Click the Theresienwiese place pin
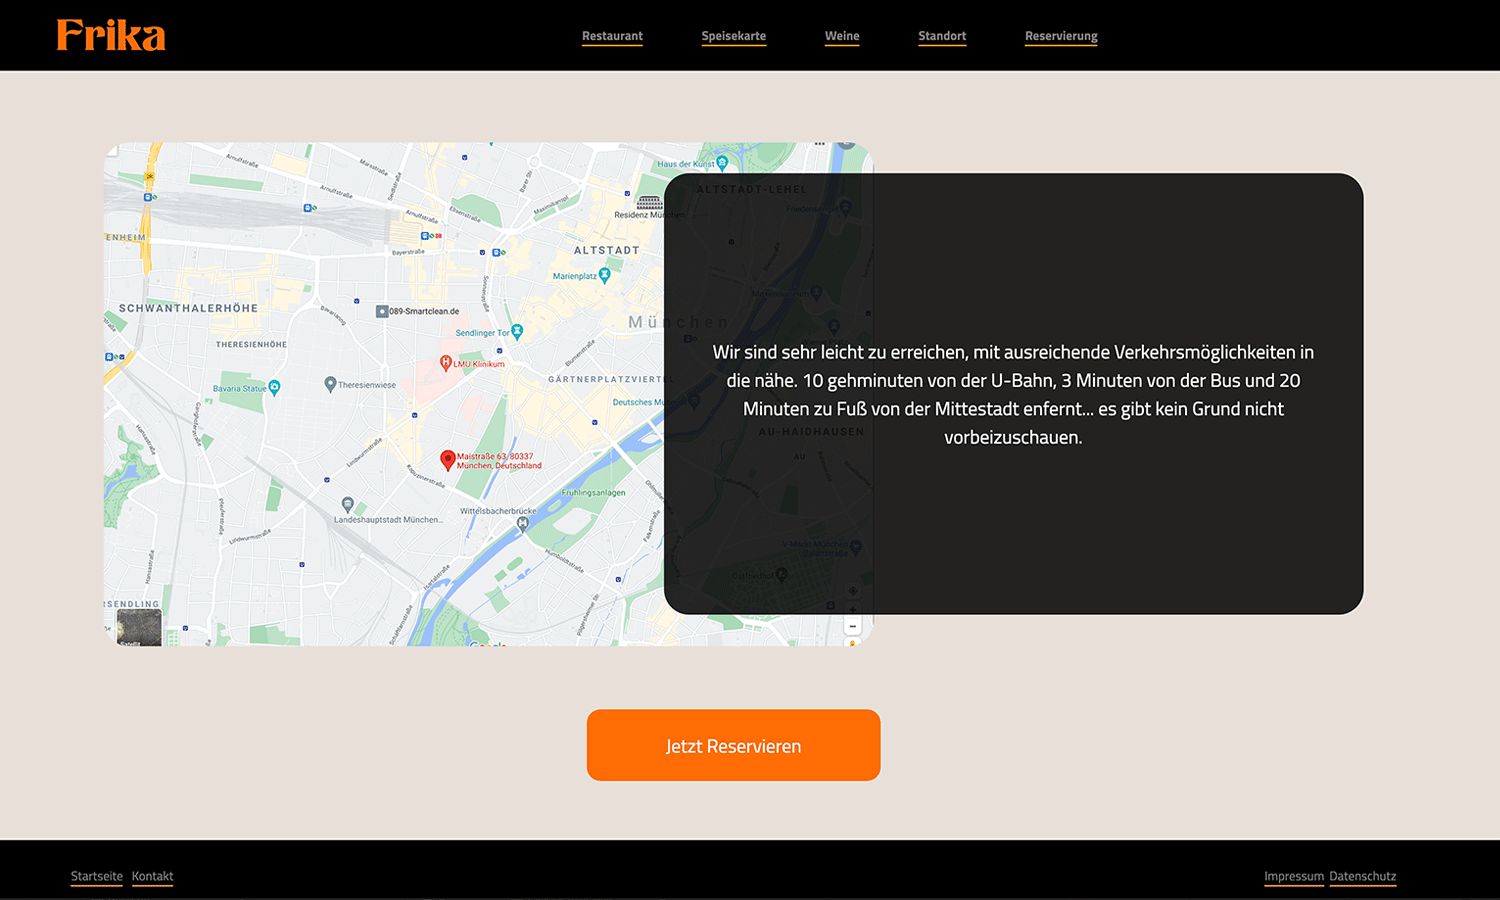This screenshot has width=1500, height=900. 330,384
